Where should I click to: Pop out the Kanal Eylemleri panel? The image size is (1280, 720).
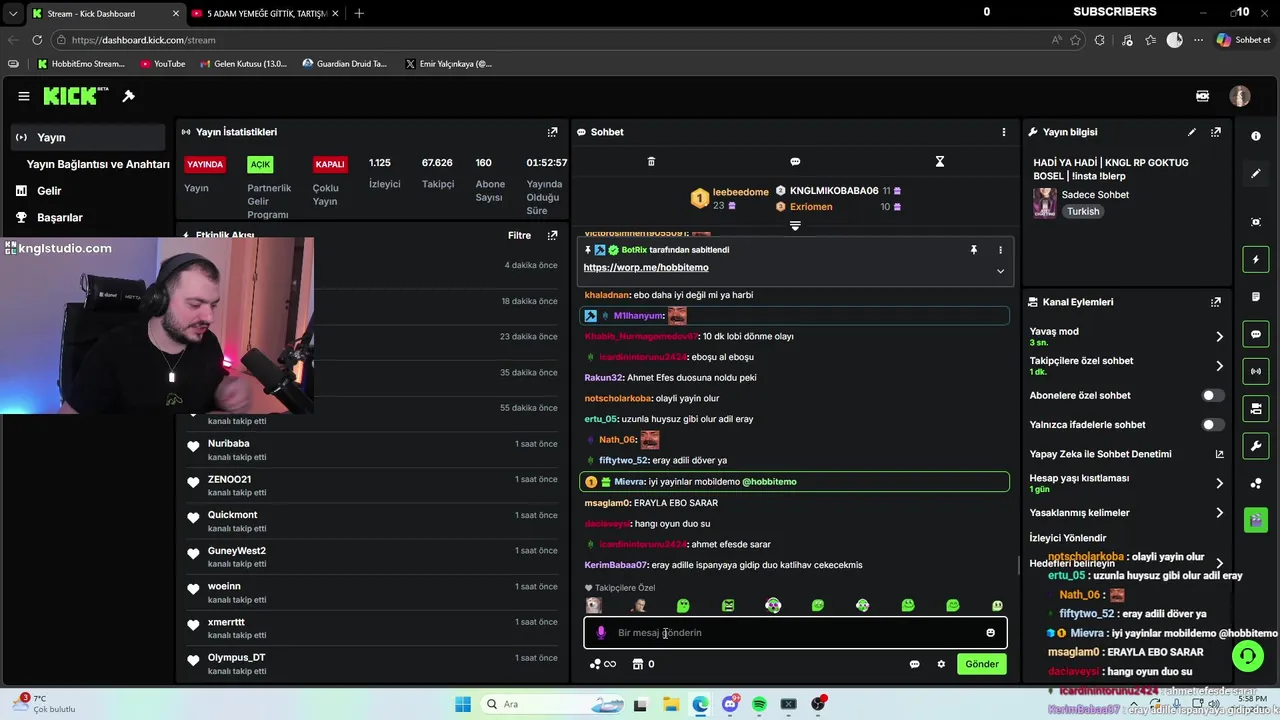[x=1216, y=302]
